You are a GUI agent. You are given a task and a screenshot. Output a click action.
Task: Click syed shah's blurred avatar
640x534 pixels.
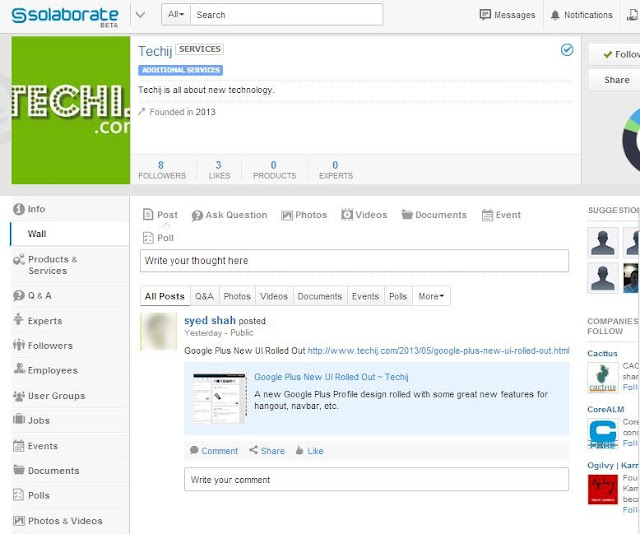click(x=158, y=332)
